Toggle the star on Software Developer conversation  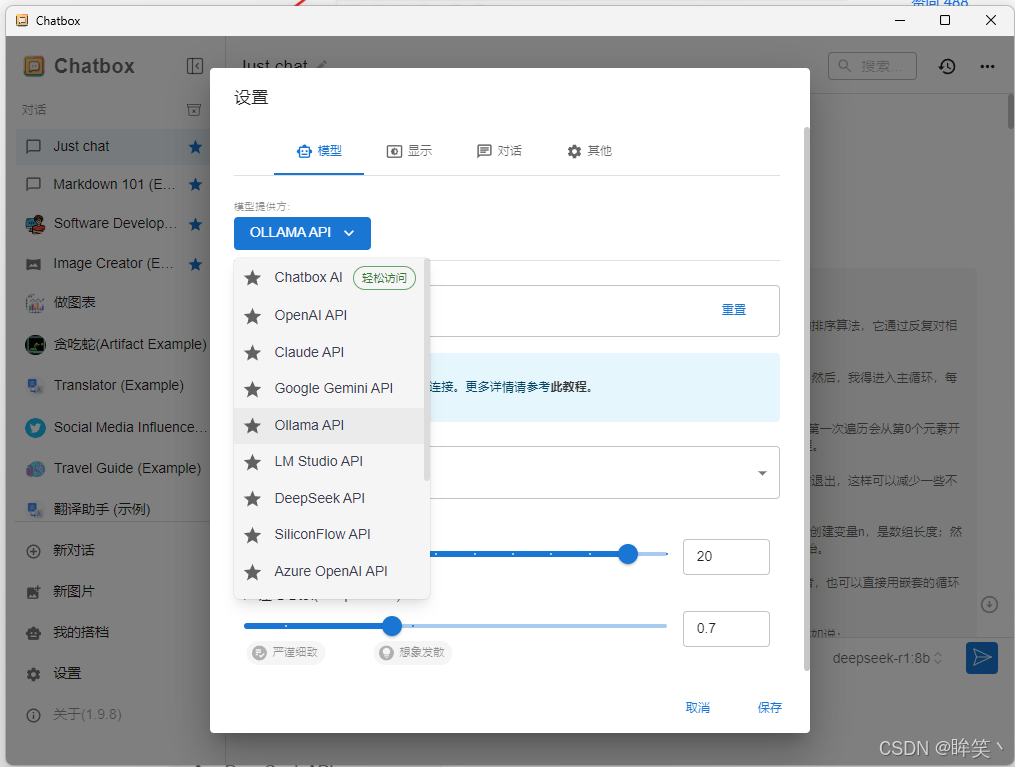(x=195, y=224)
